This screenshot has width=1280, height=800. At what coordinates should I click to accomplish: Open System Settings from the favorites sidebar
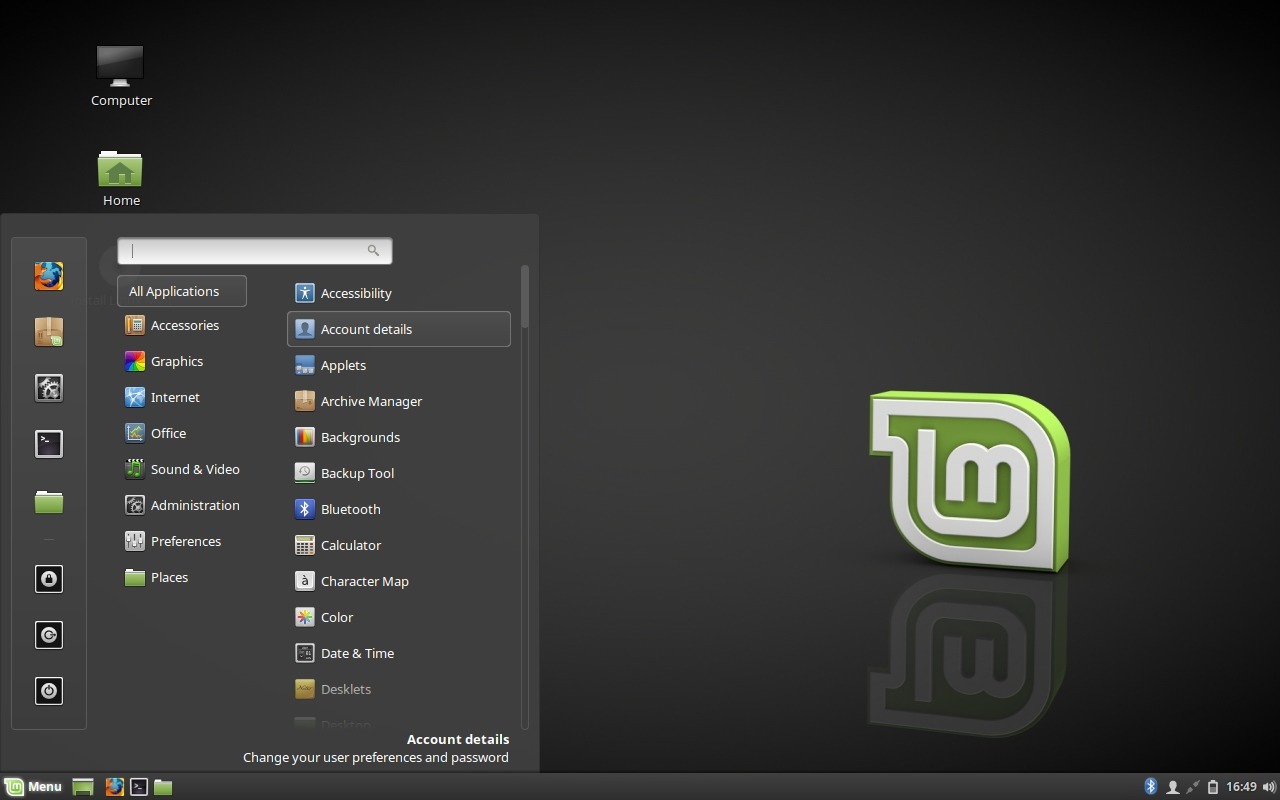point(49,388)
